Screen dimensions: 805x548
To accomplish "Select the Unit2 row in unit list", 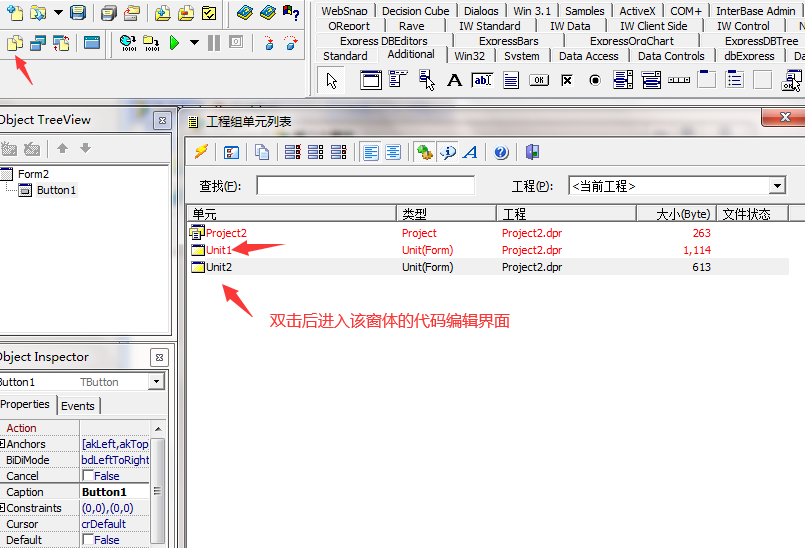I will (x=488, y=267).
